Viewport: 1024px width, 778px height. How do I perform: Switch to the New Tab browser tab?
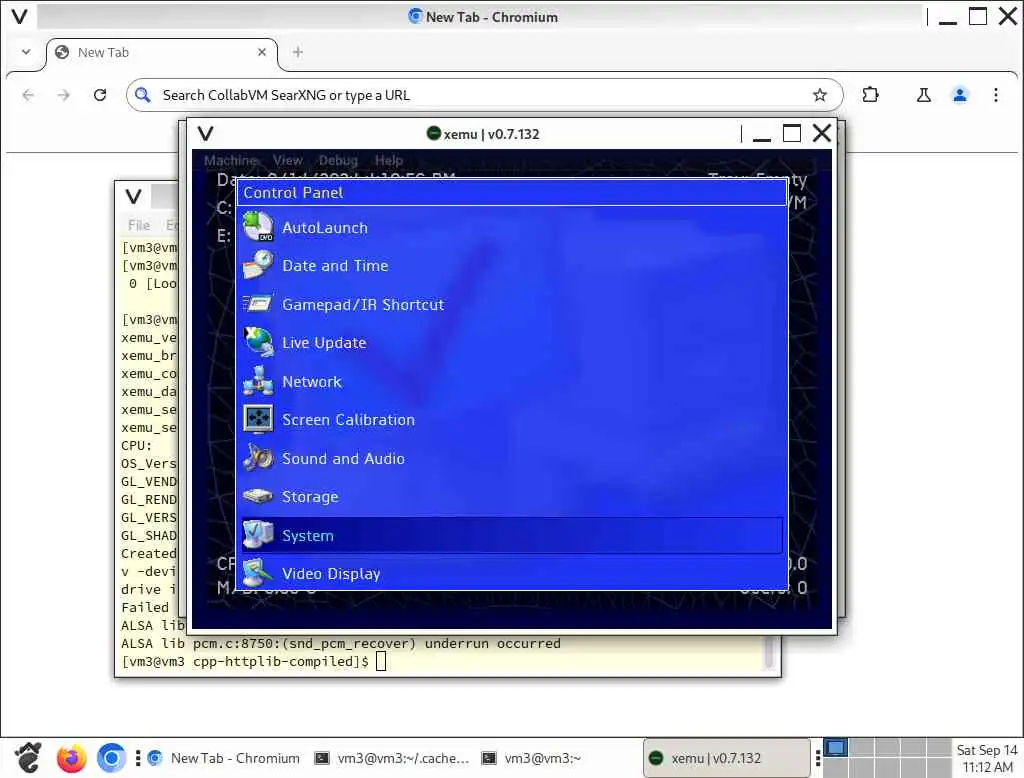point(162,52)
